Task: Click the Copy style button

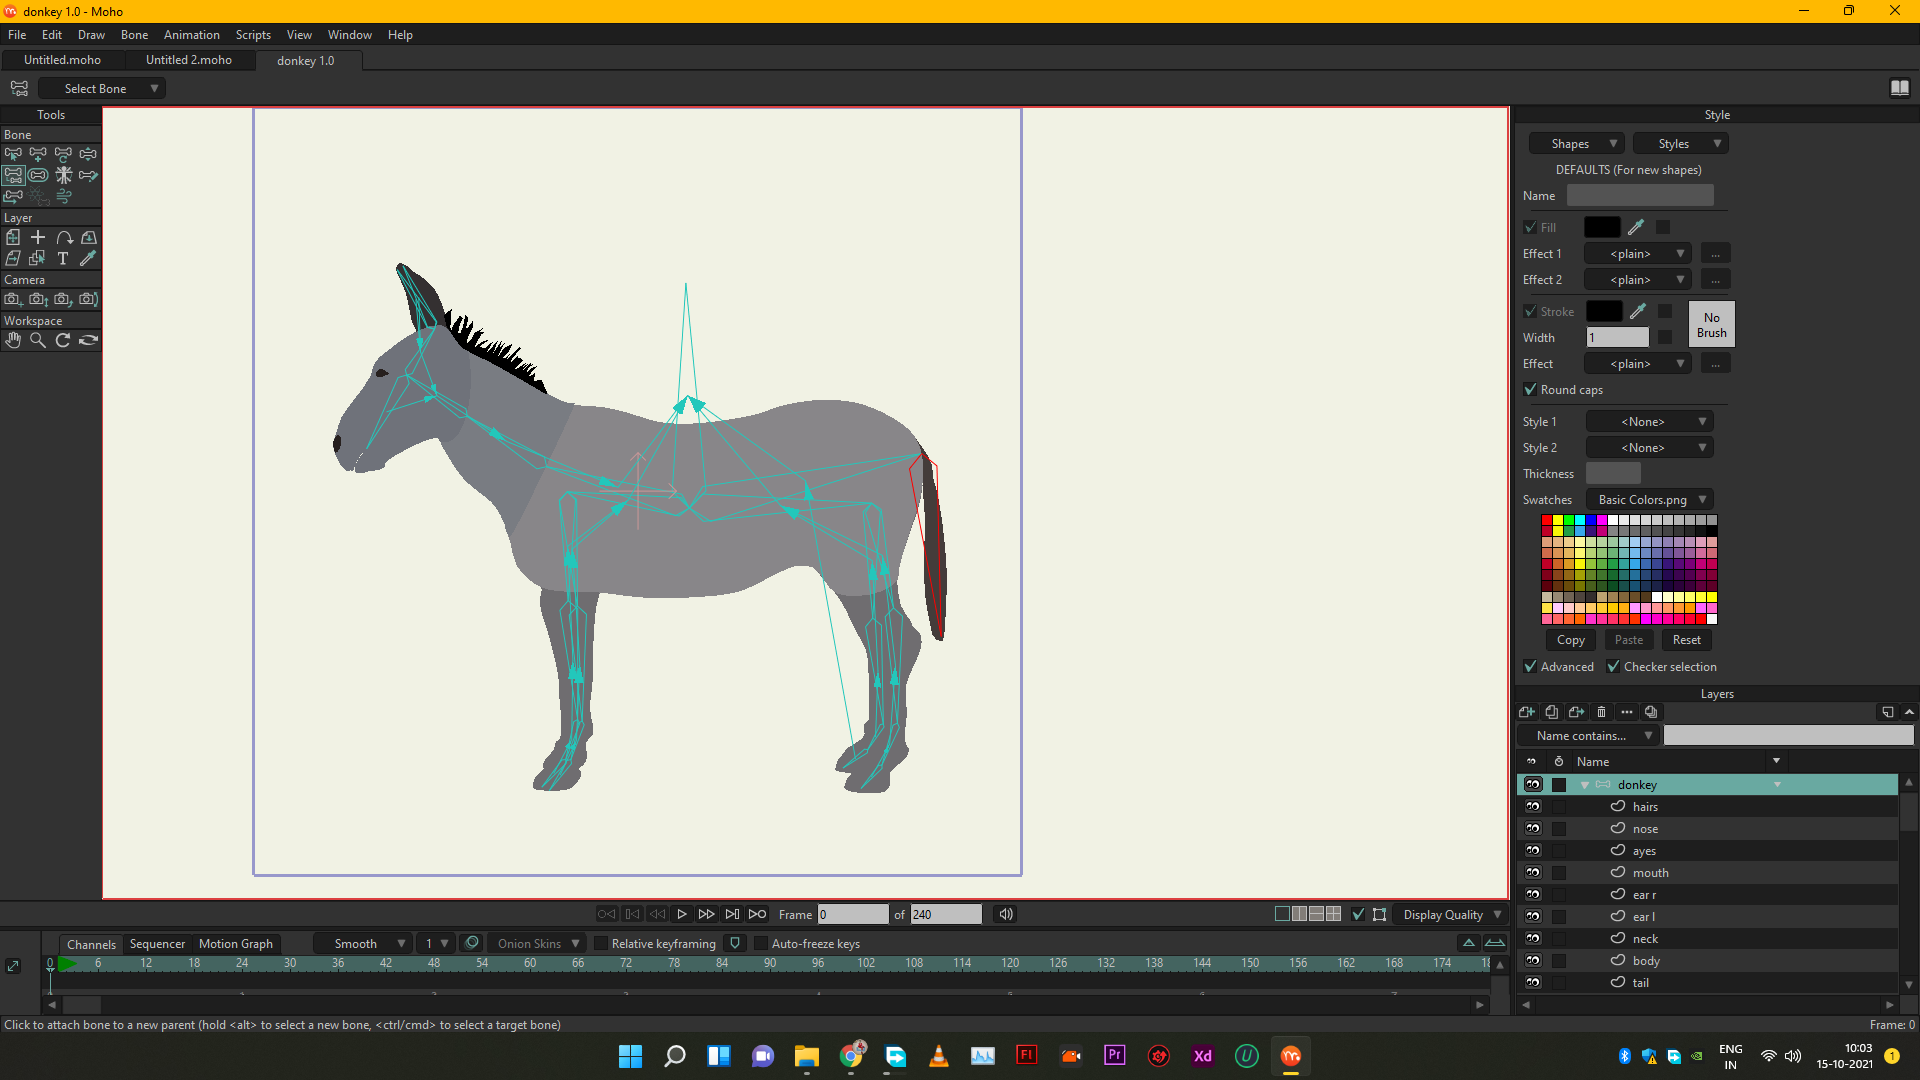Action: pyautogui.click(x=1570, y=640)
